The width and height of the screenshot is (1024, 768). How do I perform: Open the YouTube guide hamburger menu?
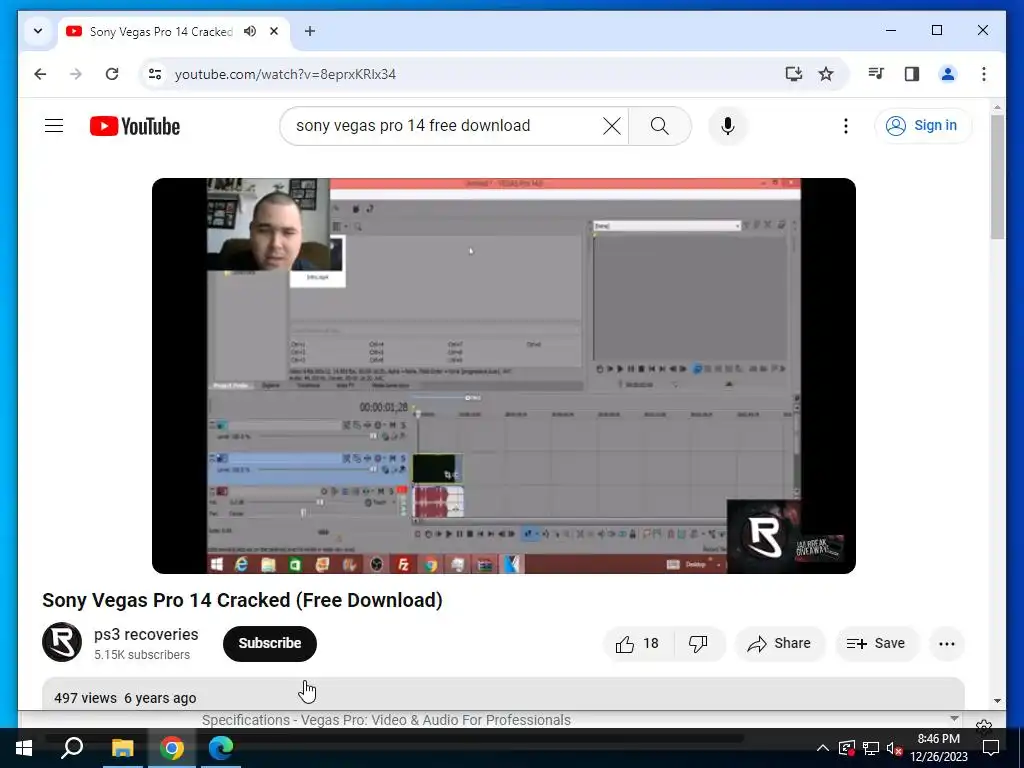54,125
